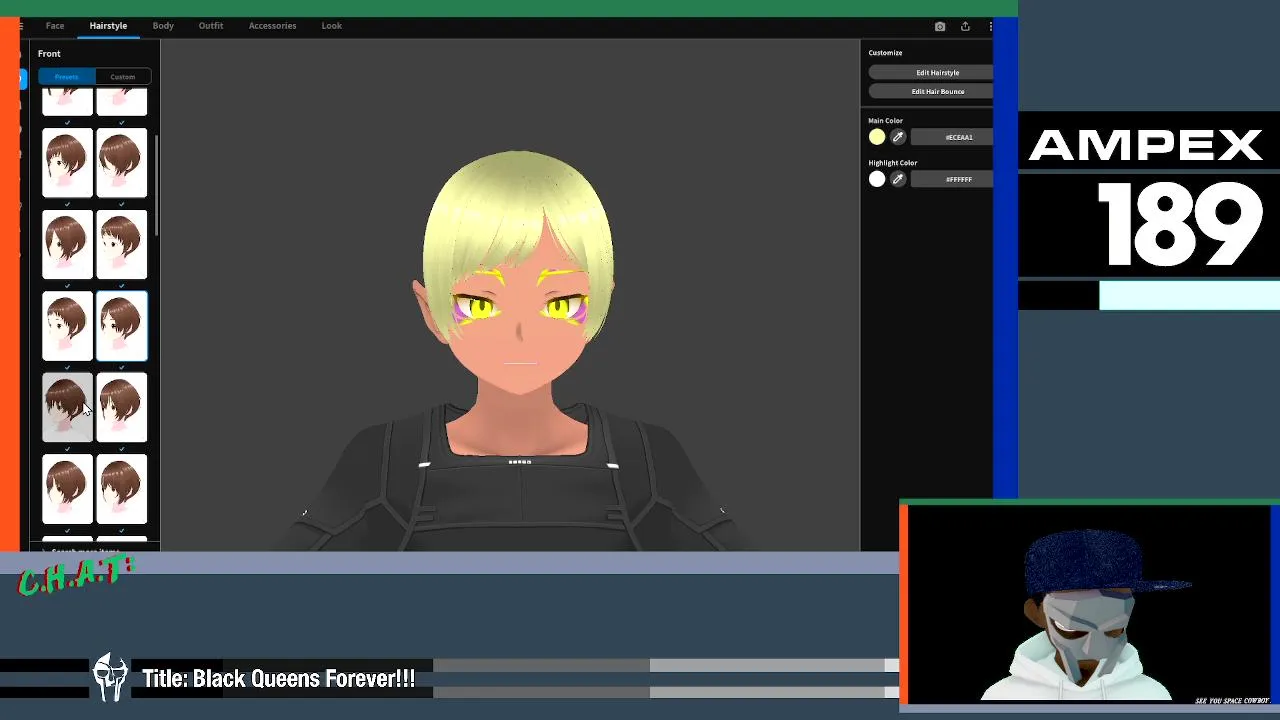Select the Presets hairstyle toggle
This screenshot has width=1280, height=720.
(66, 77)
